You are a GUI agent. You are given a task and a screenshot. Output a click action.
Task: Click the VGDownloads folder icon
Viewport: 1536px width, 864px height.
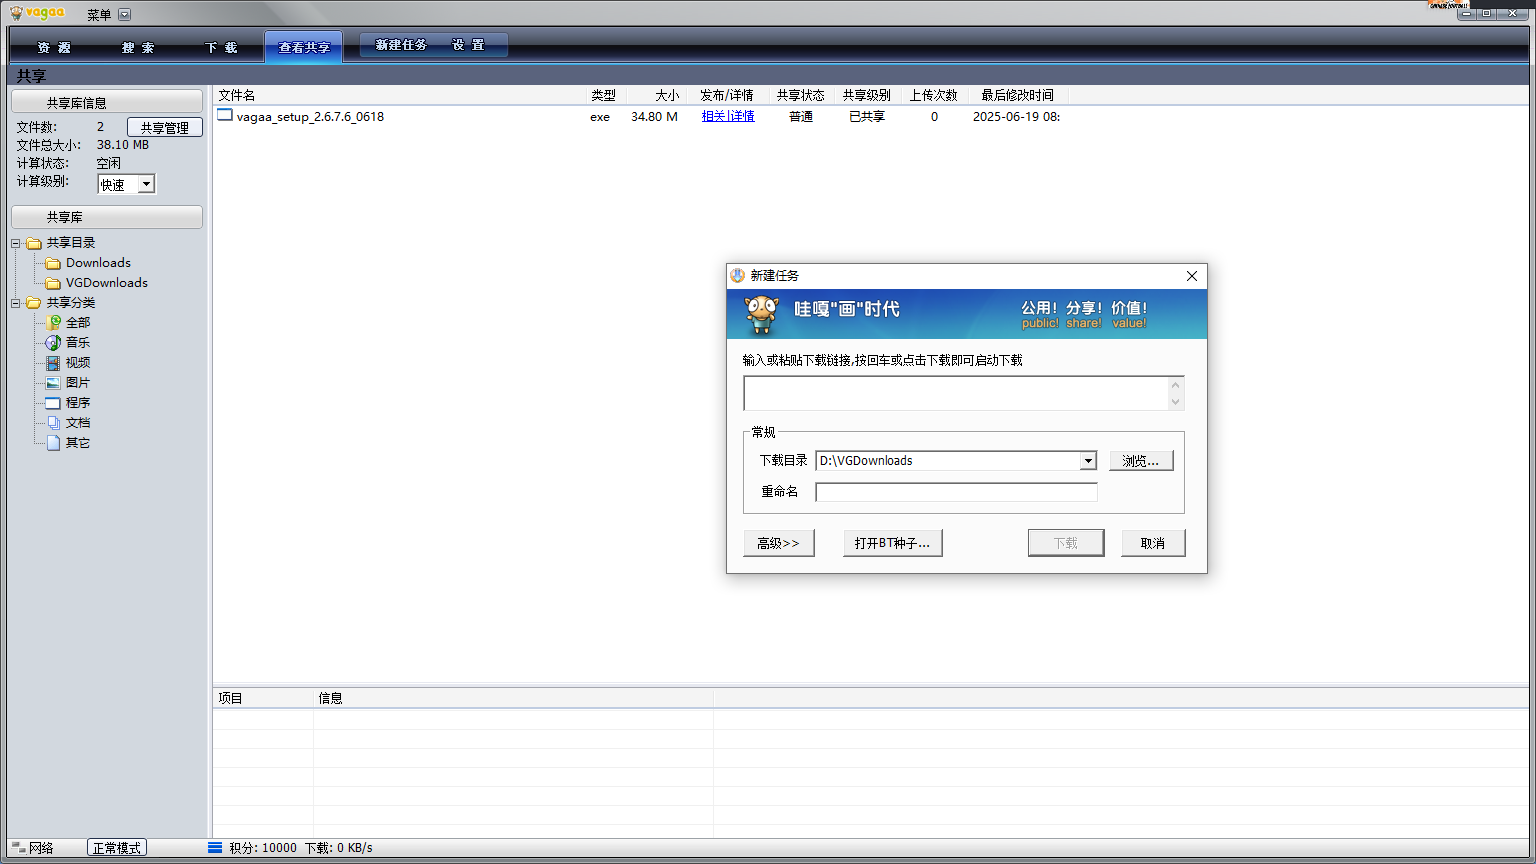[x=53, y=283]
